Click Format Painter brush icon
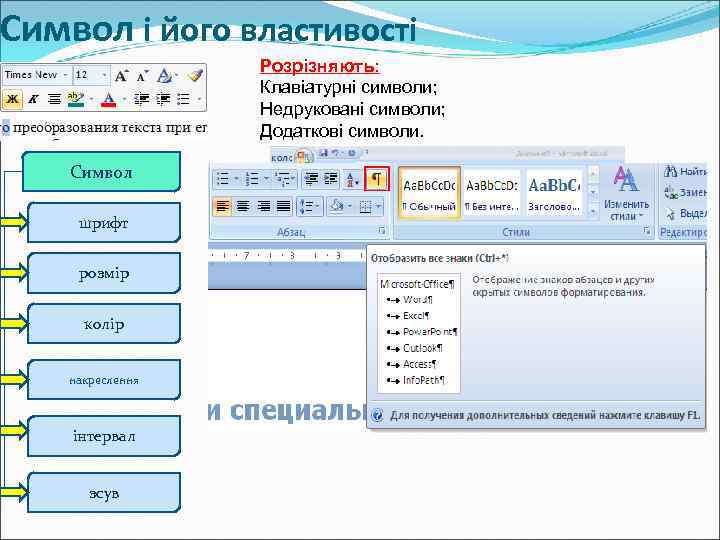720x540 pixels. coord(195,75)
